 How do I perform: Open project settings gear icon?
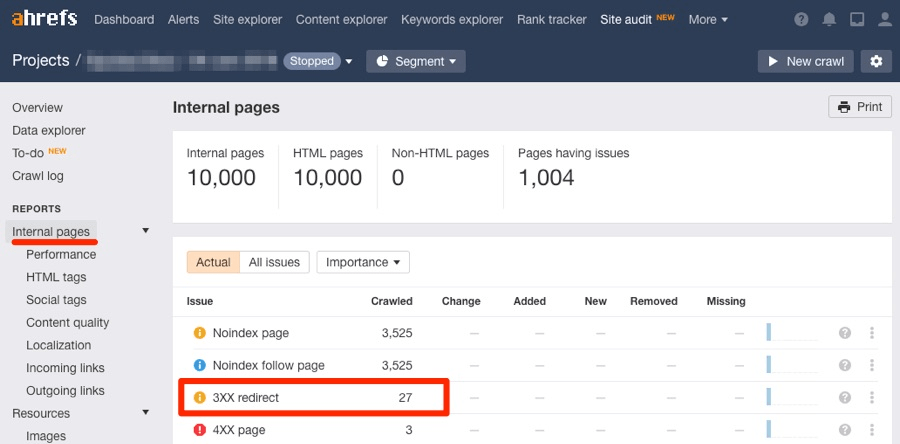(876, 61)
